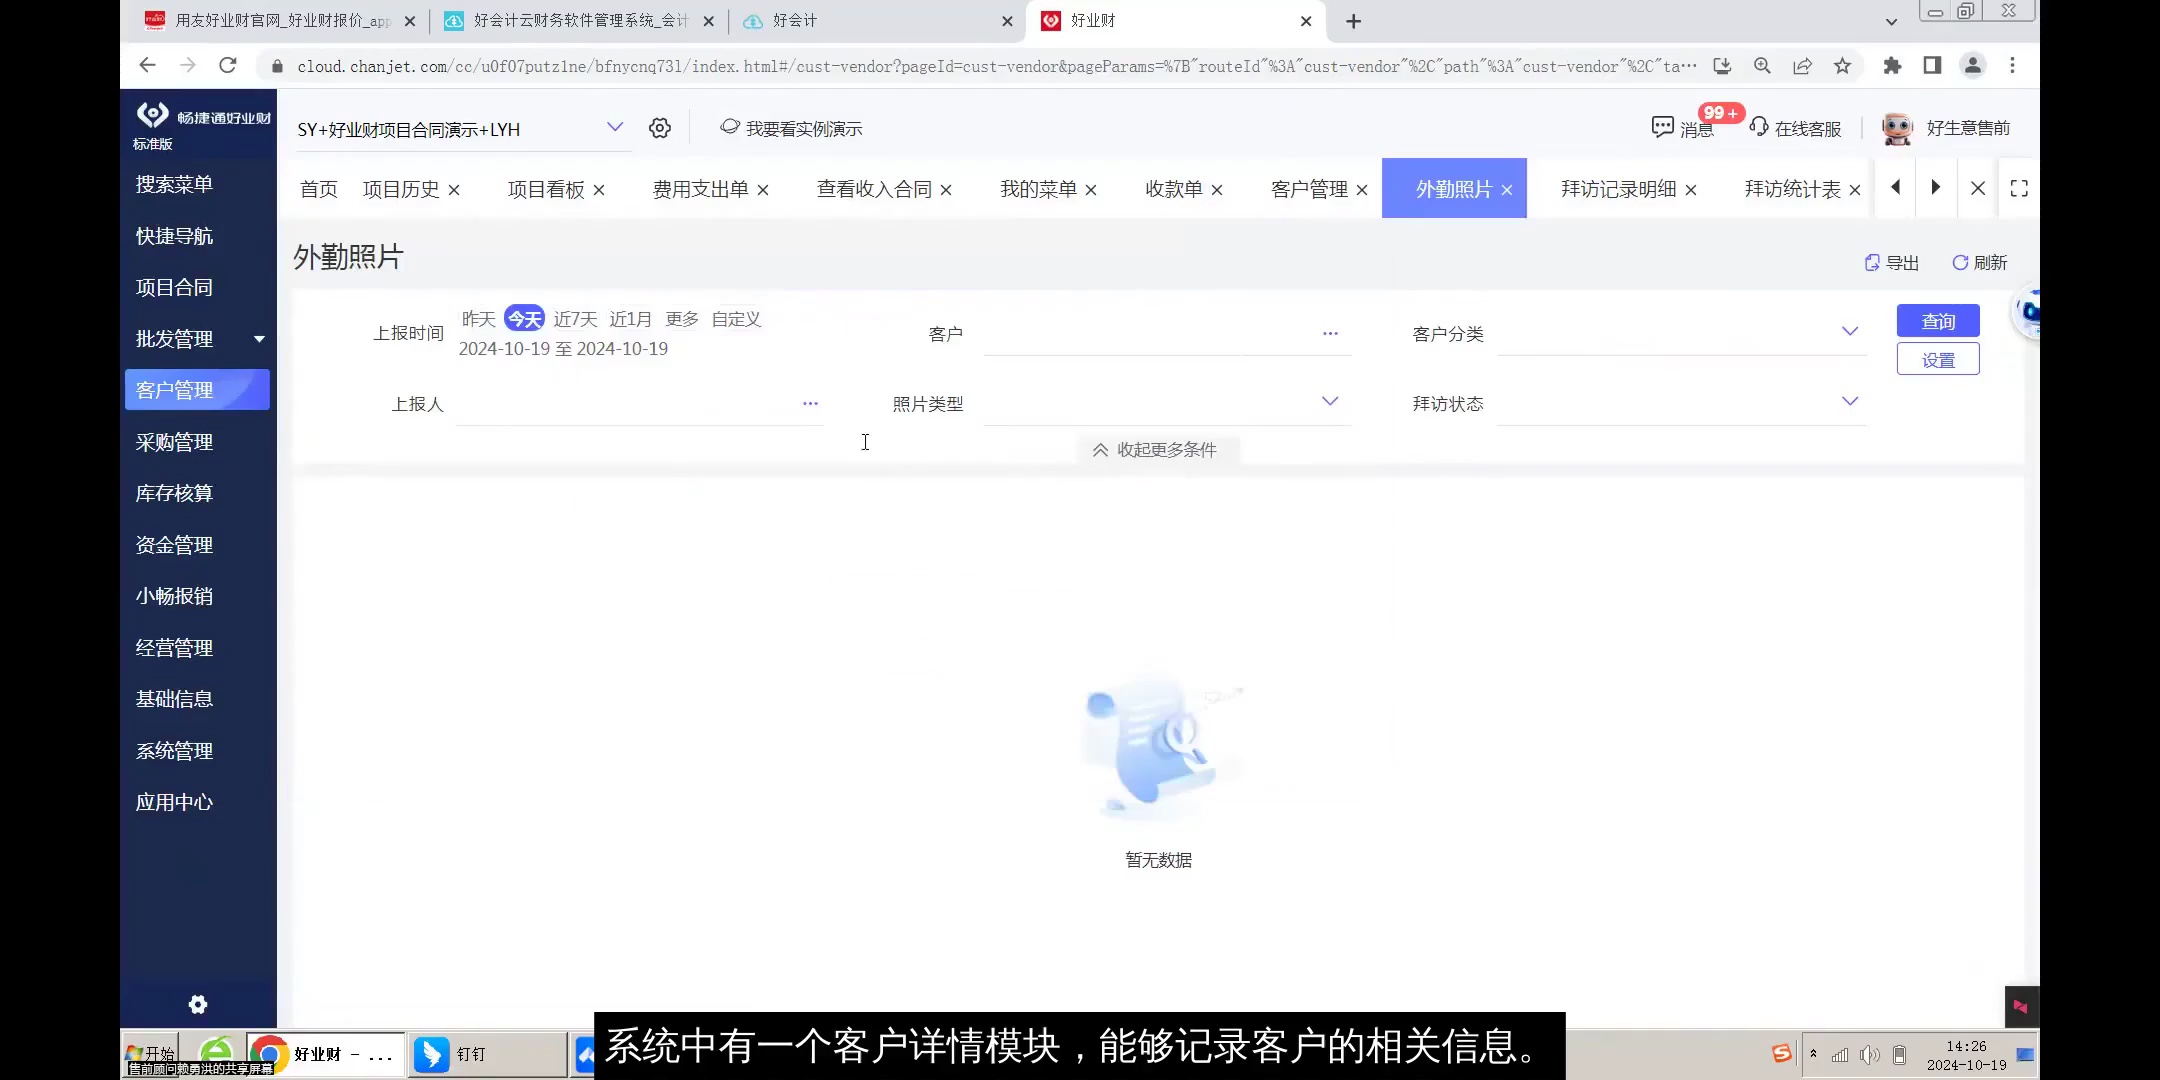Click the 设置 settings button
This screenshot has height=1080, width=2160.
(x=1937, y=358)
